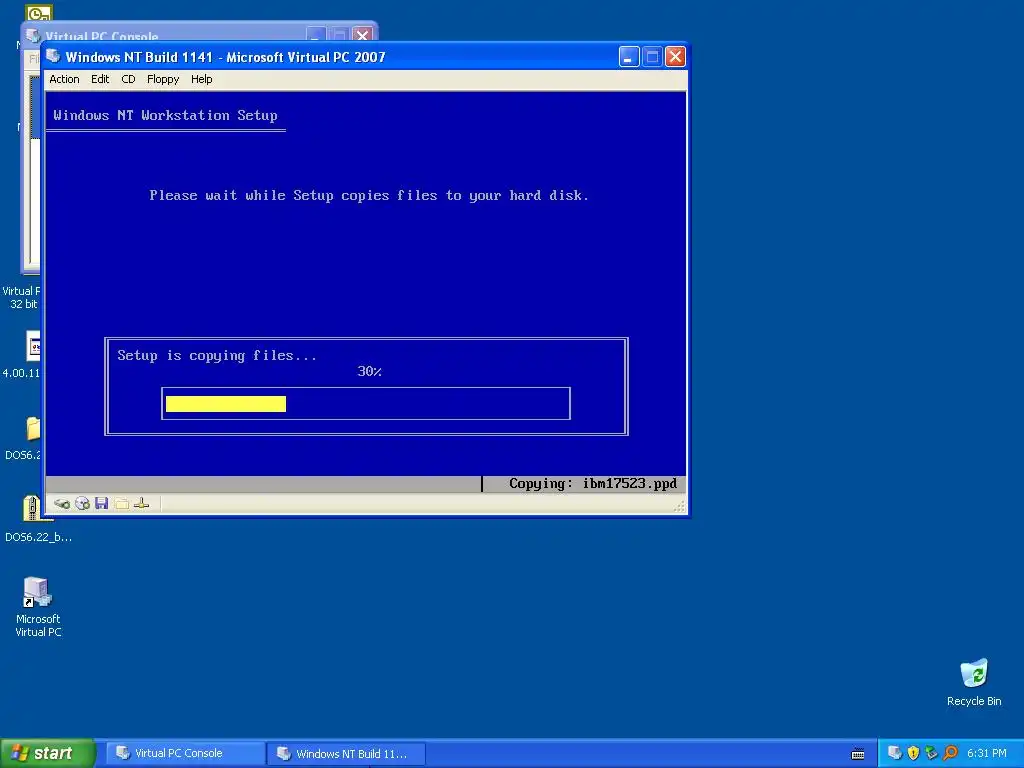The height and width of the screenshot is (768, 1024).
Task: Click 'Setup is copying files...' text
Action: point(217,356)
